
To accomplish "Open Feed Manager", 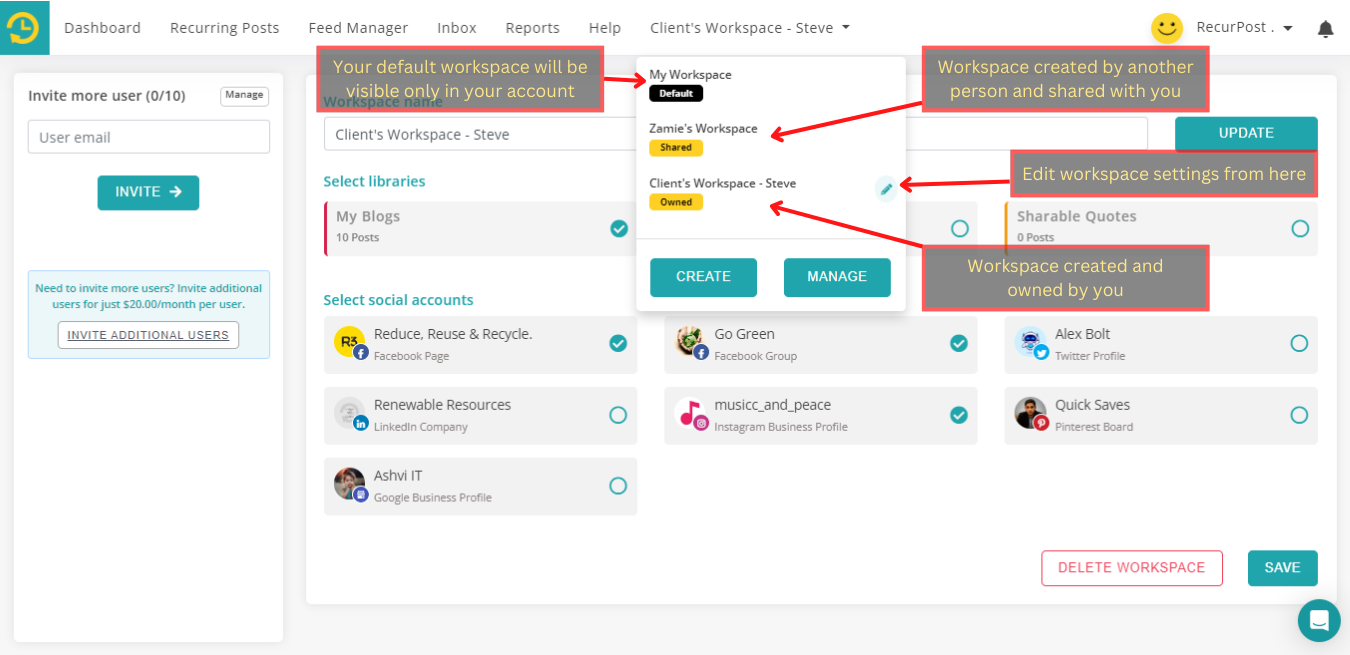I will [x=358, y=28].
